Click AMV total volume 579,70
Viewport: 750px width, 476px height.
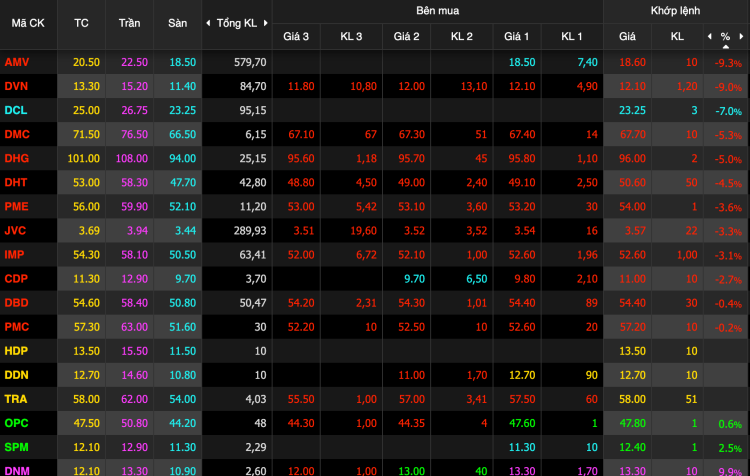coord(250,62)
